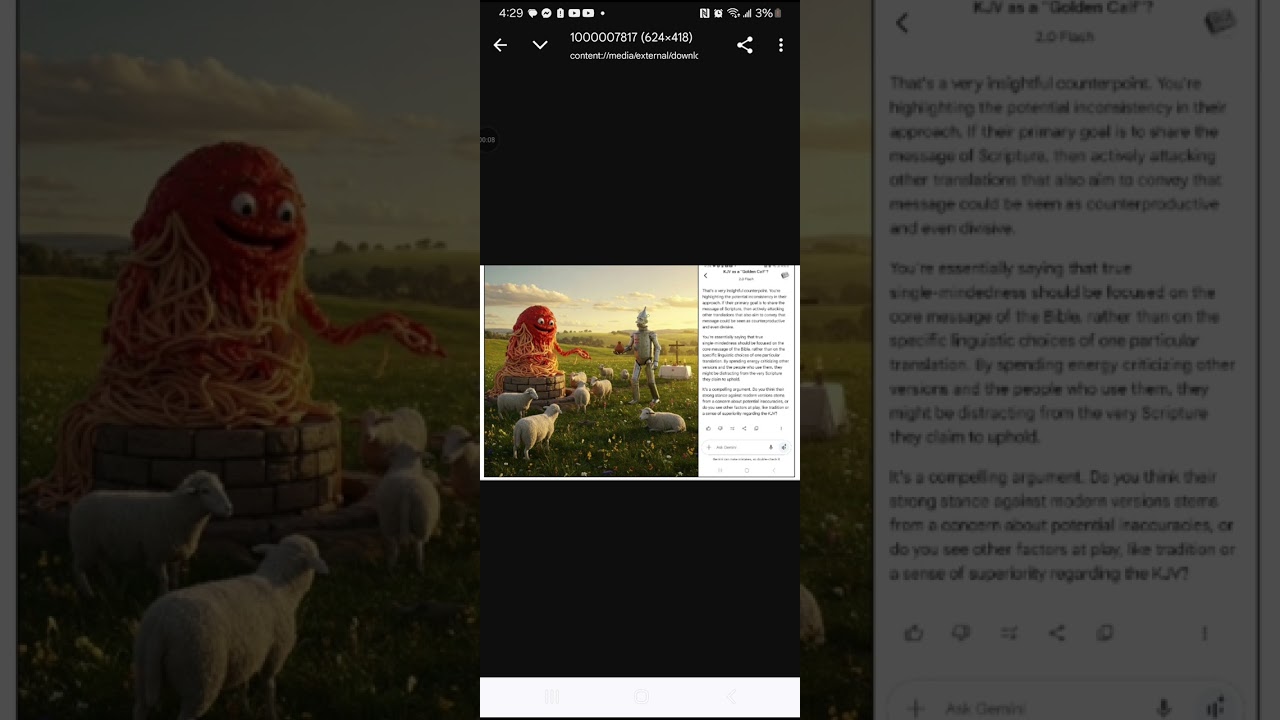Tap the 4:29 clock in the status bar

(x=511, y=13)
